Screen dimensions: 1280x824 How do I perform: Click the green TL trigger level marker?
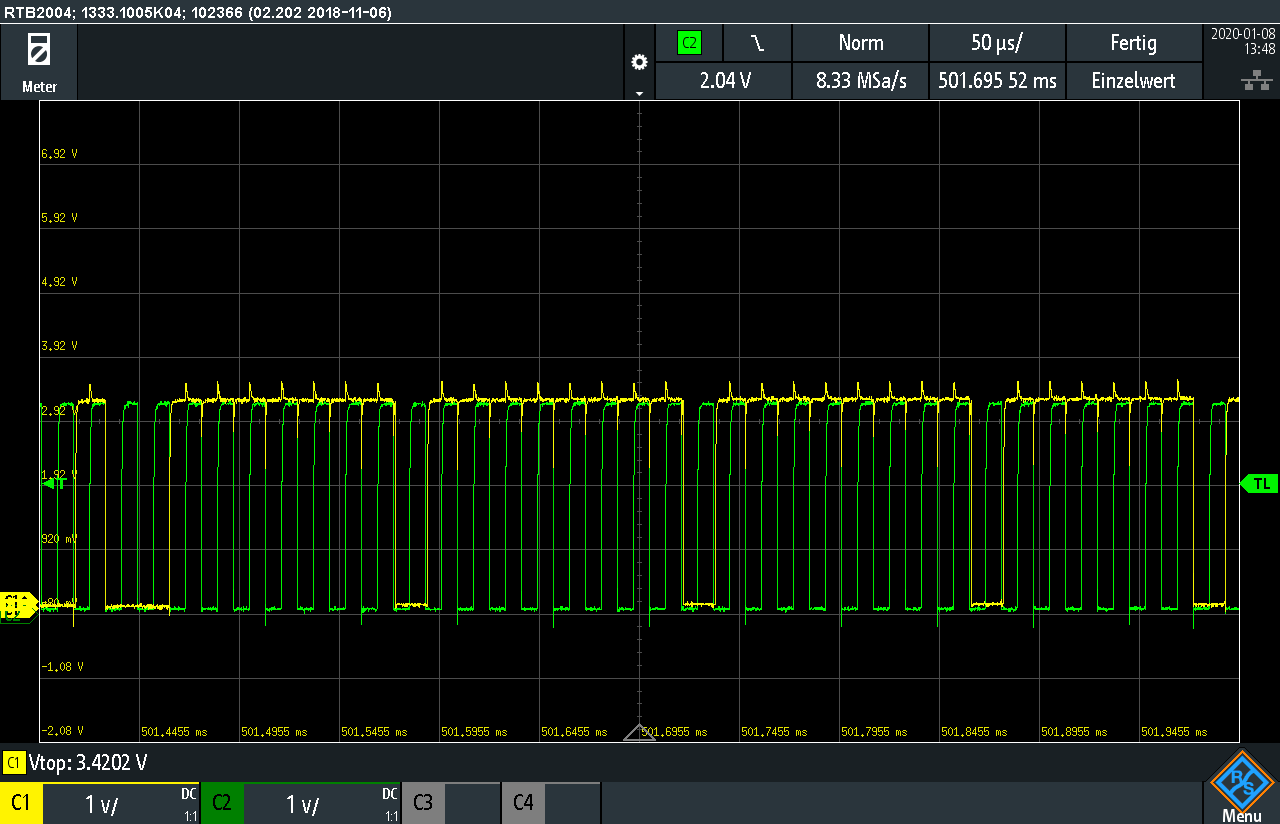[1260, 484]
